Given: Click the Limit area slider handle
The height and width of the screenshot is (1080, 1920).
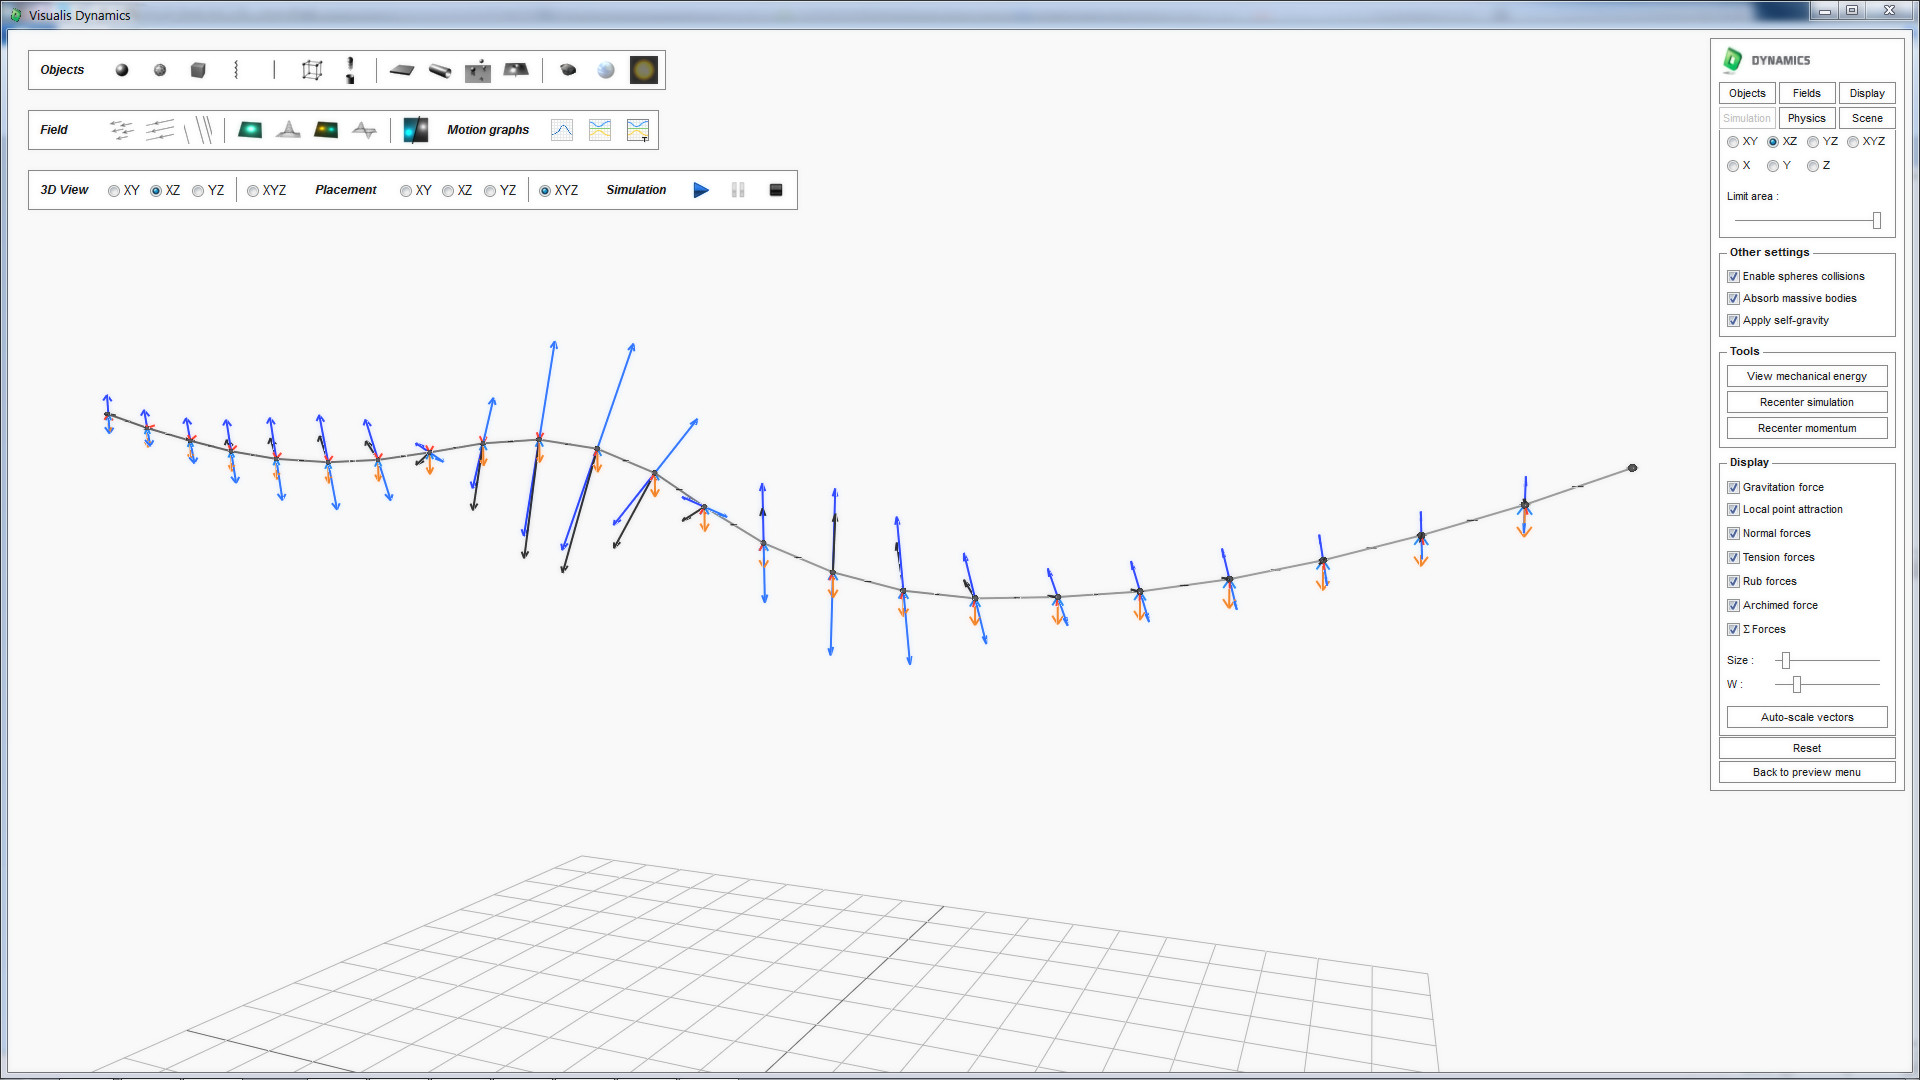Looking at the screenshot, I should click(1877, 220).
